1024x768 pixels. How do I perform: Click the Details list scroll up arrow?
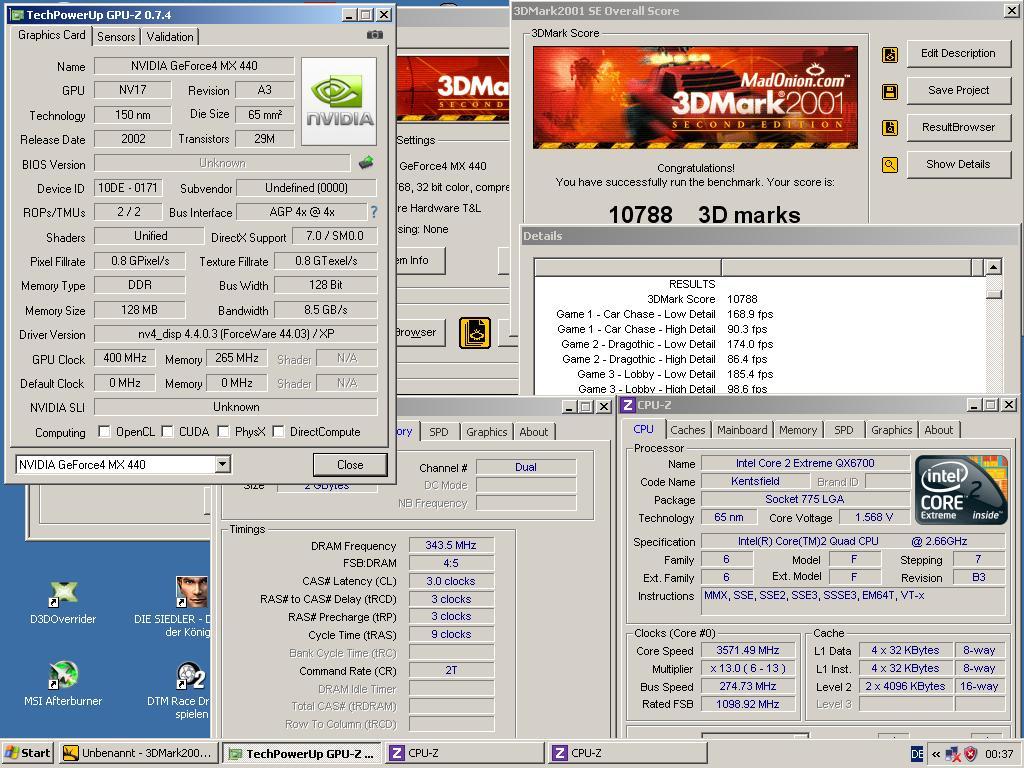[993, 266]
